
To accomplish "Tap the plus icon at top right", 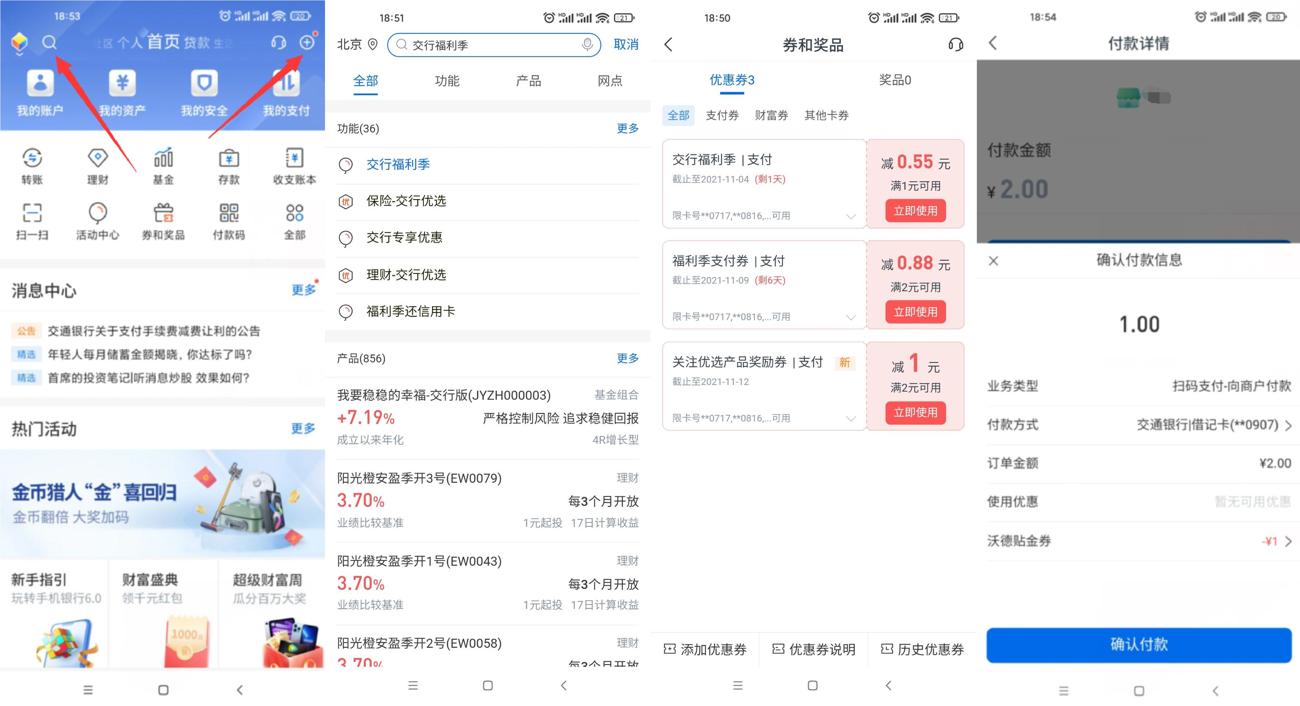I will click(307, 43).
